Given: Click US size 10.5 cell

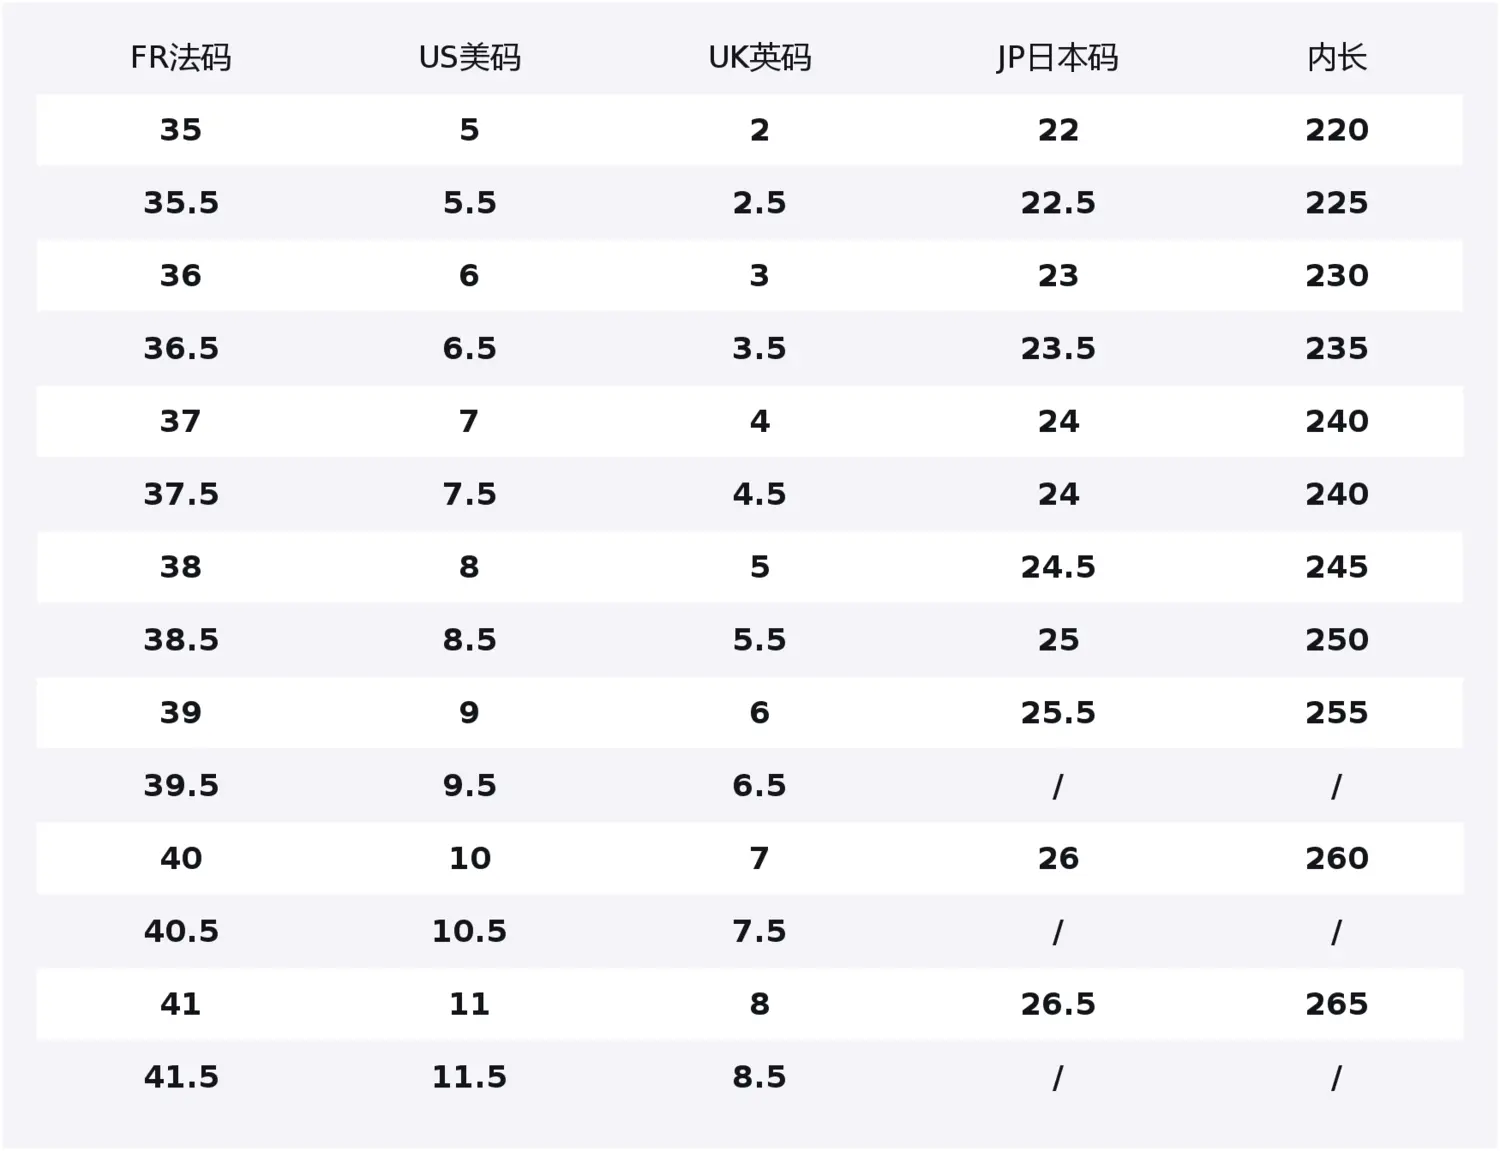Looking at the screenshot, I should (x=470, y=932).
